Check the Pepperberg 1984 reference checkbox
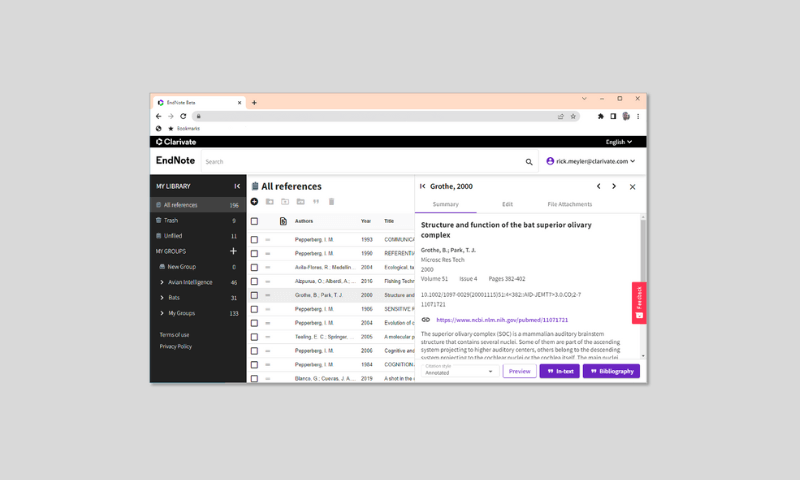This screenshot has width=800, height=480. (x=254, y=365)
